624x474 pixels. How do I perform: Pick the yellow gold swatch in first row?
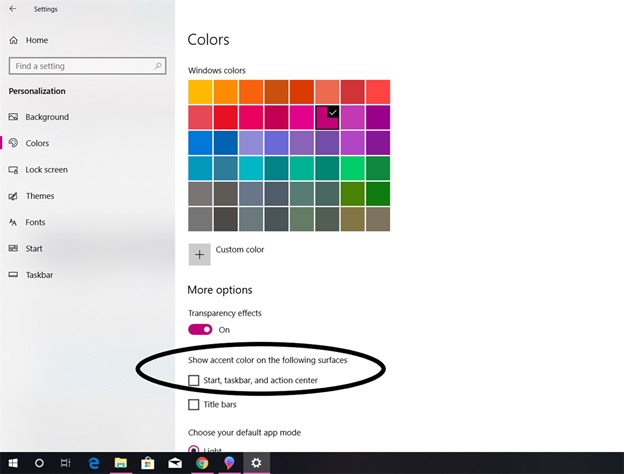[200, 92]
